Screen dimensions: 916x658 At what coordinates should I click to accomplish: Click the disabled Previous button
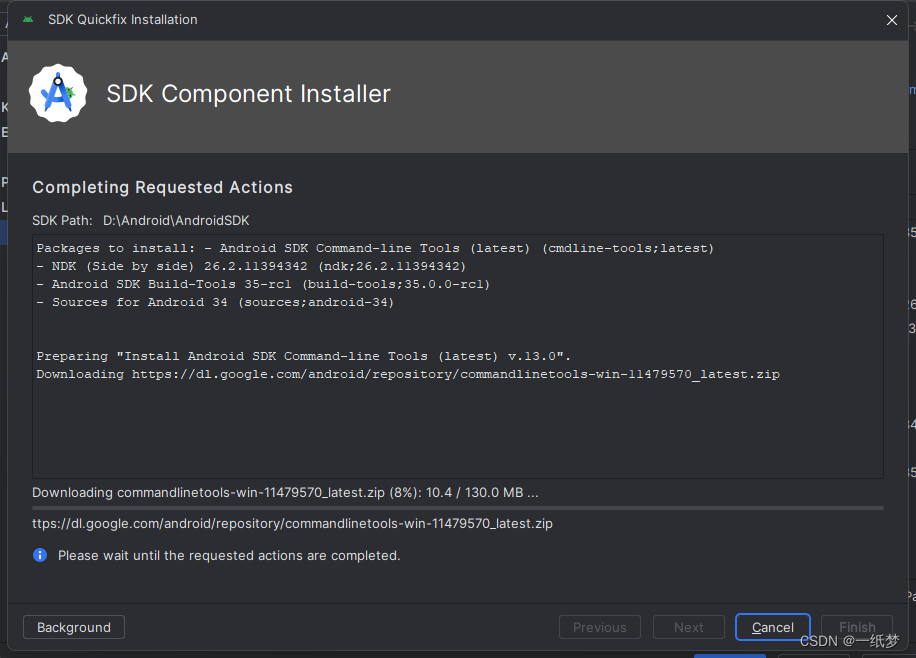599,627
